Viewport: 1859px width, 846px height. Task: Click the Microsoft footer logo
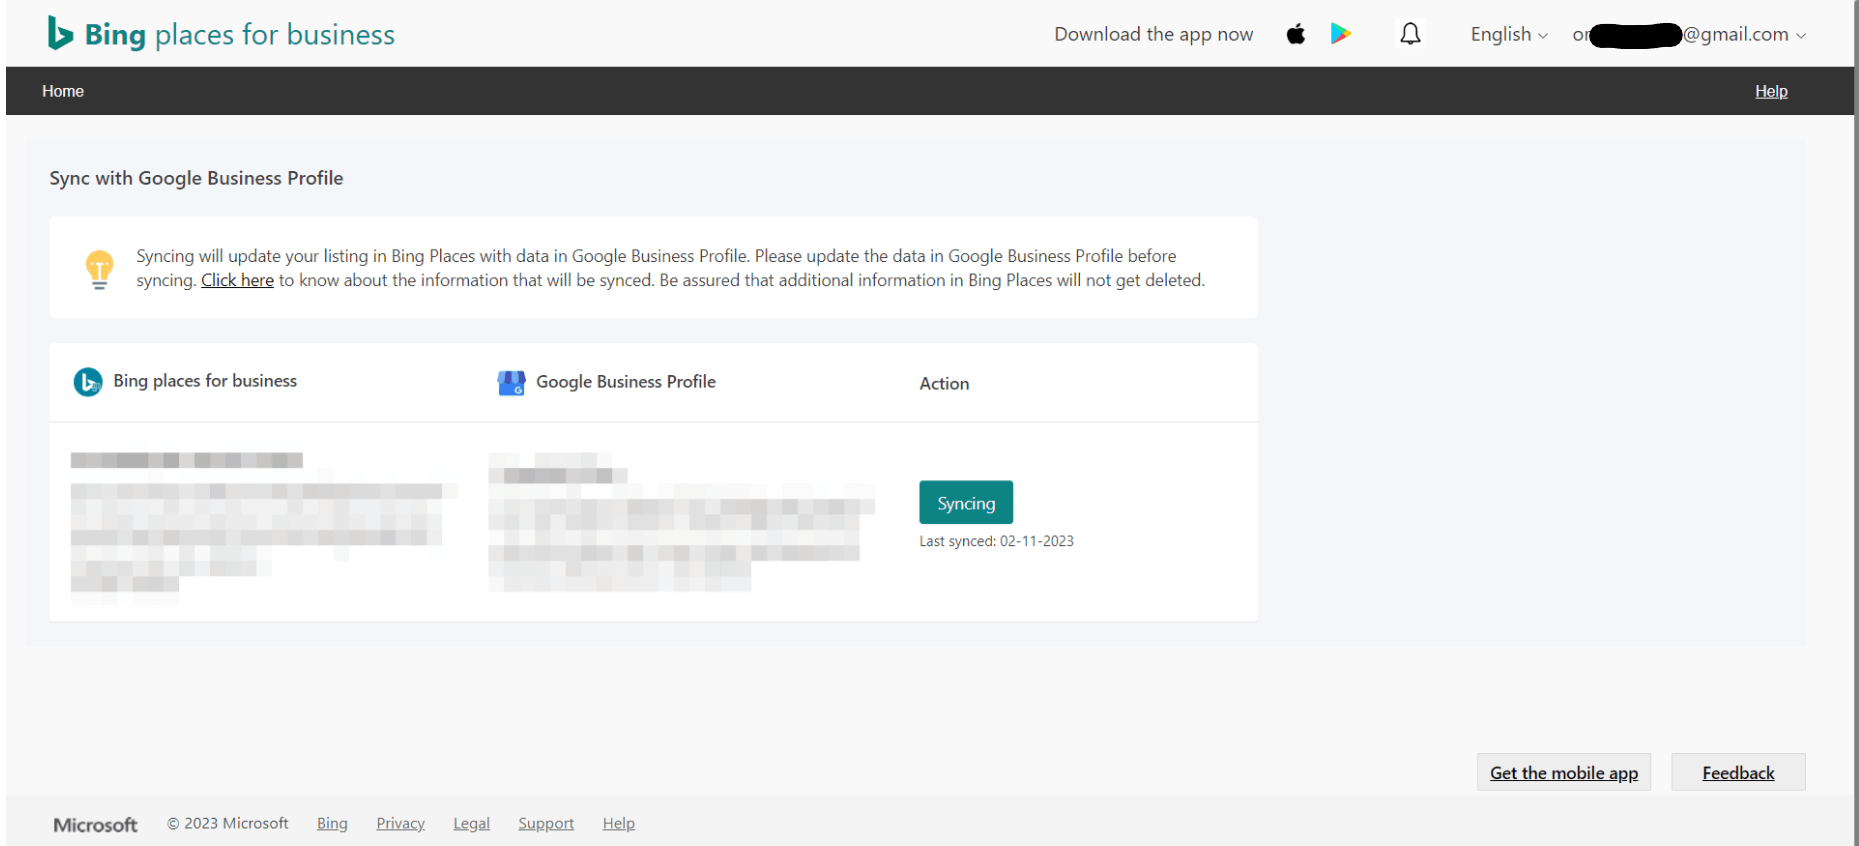(x=95, y=824)
